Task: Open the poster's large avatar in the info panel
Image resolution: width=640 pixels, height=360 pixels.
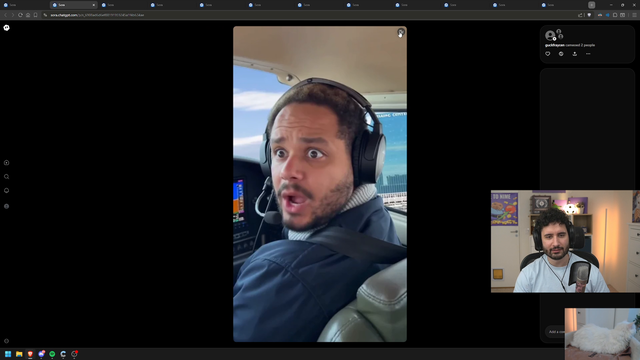Action: (x=550, y=35)
